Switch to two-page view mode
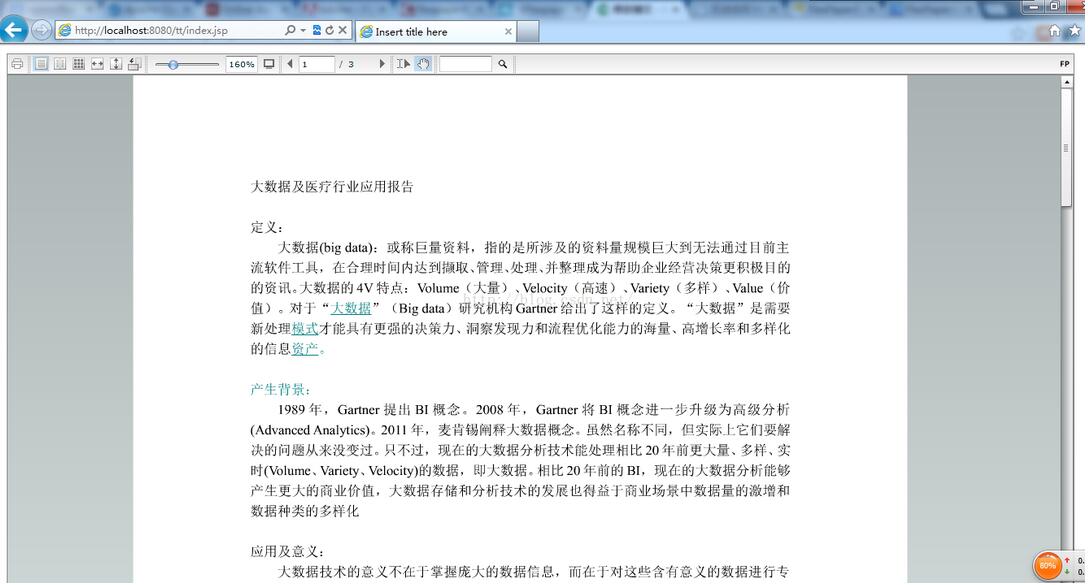Image resolution: width=1088 pixels, height=585 pixels. coord(60,64)
